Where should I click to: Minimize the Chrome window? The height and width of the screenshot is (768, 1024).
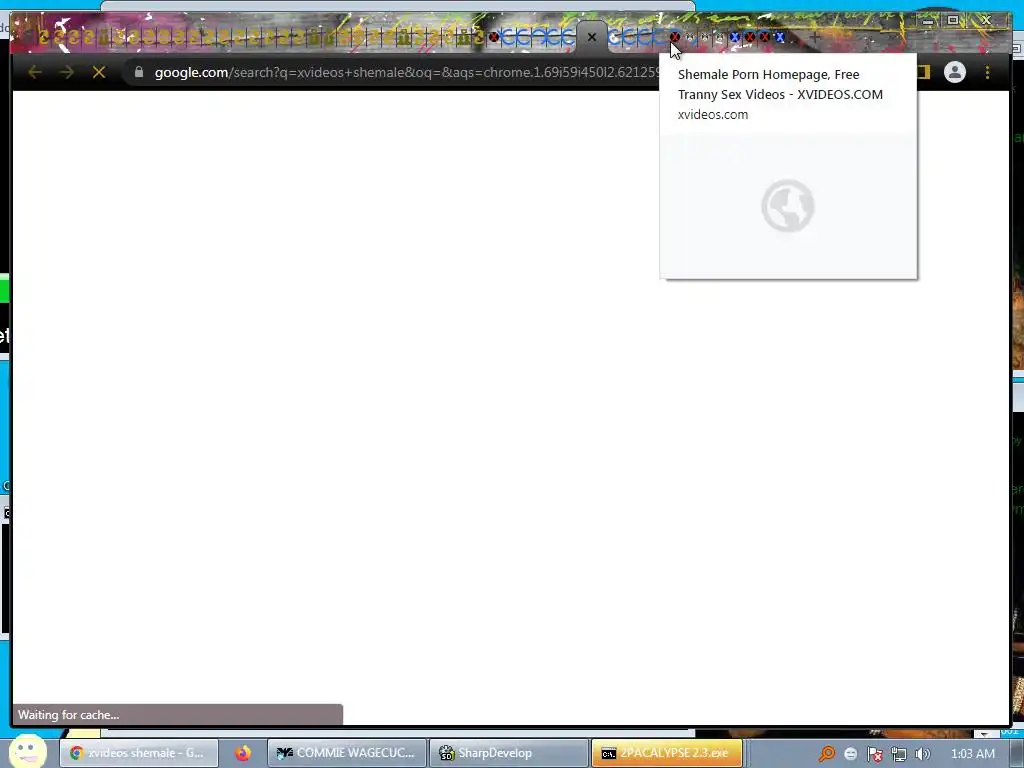click(x=927, y=21)
